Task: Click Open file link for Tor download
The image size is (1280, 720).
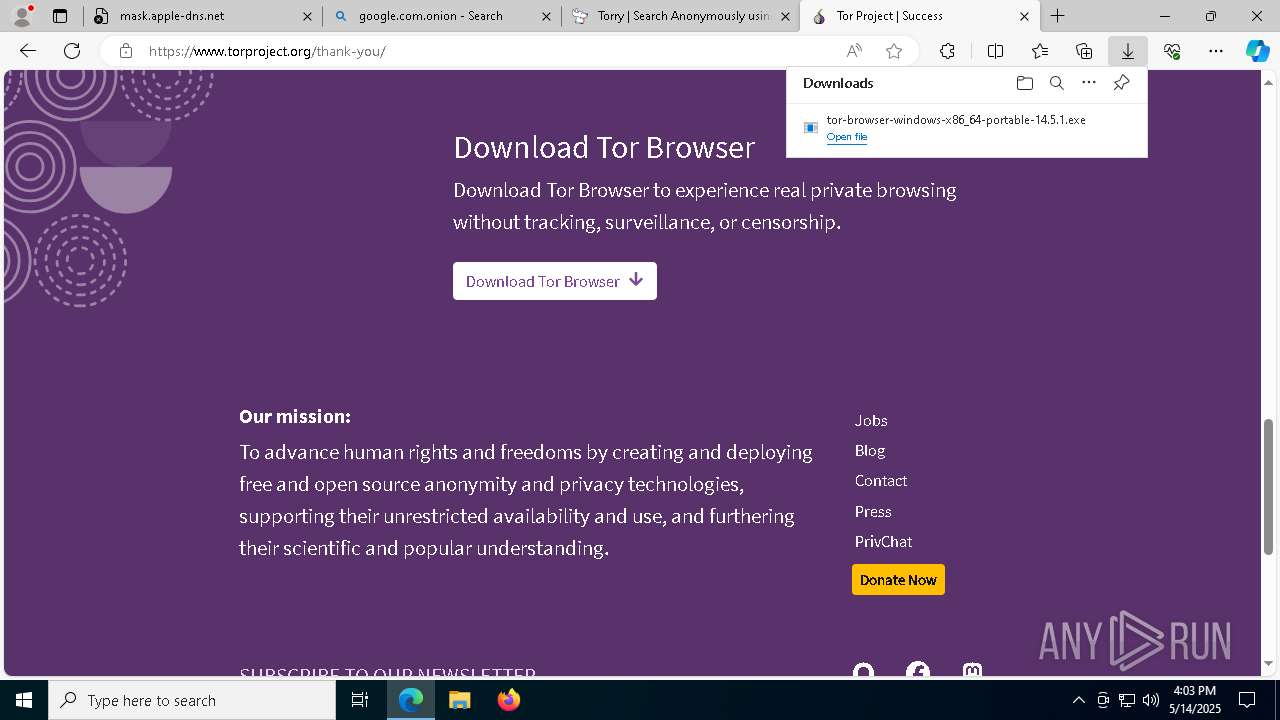Action: (847, 137)
